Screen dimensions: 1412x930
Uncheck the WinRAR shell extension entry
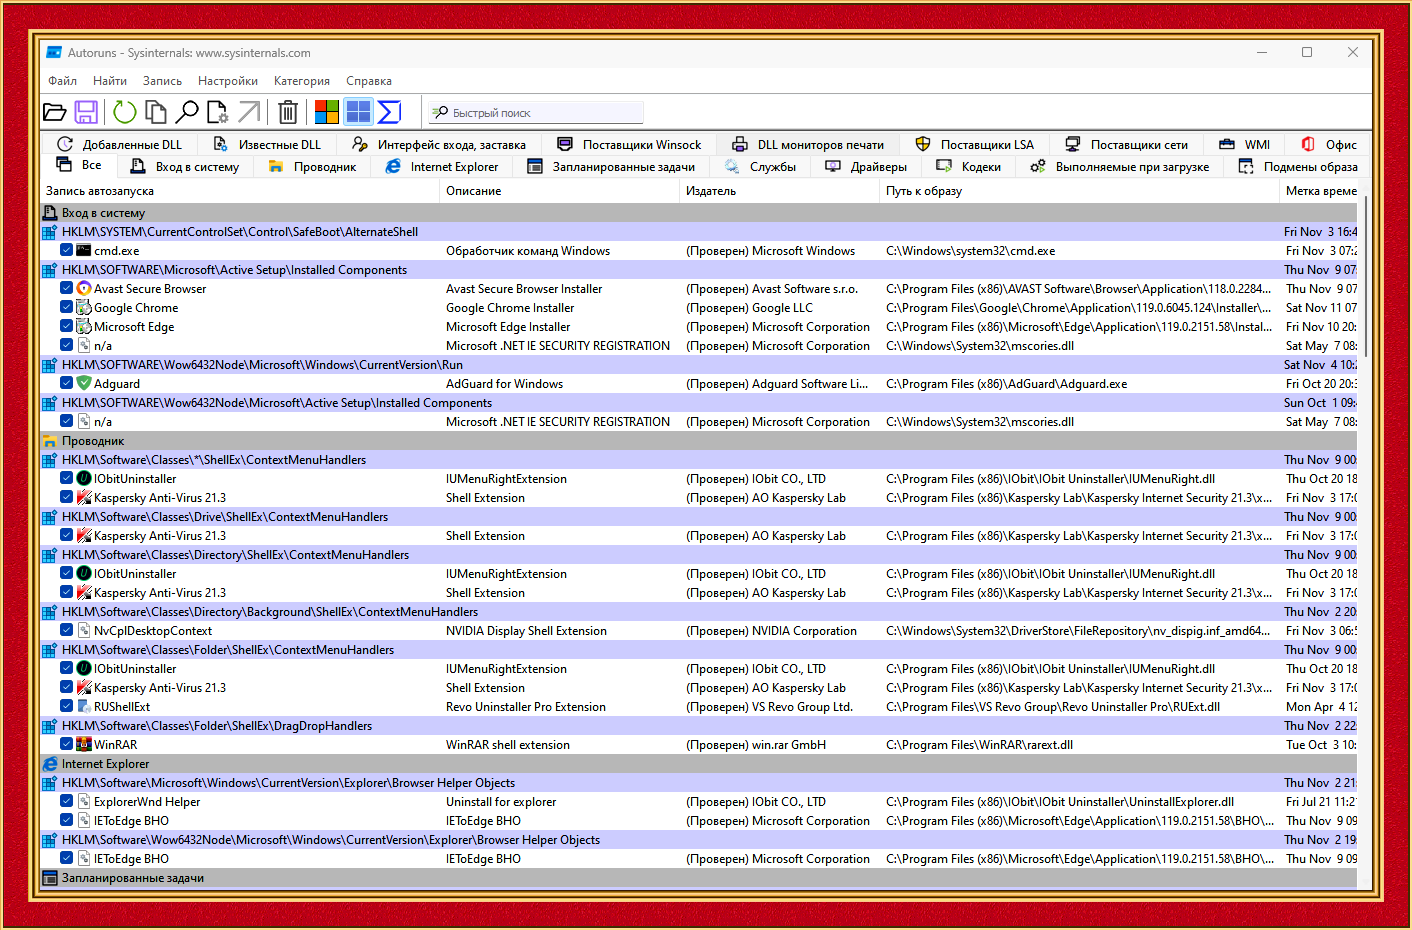66,744
